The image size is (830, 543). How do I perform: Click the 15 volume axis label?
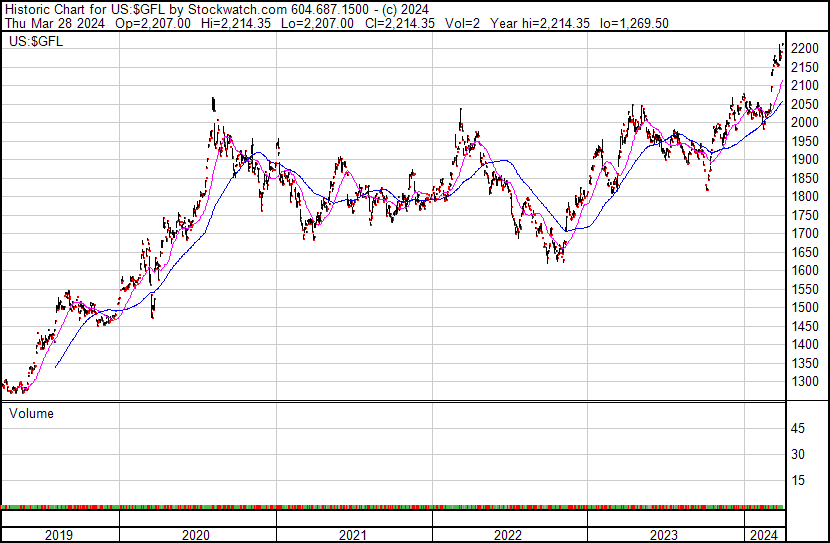pos(799,480)
